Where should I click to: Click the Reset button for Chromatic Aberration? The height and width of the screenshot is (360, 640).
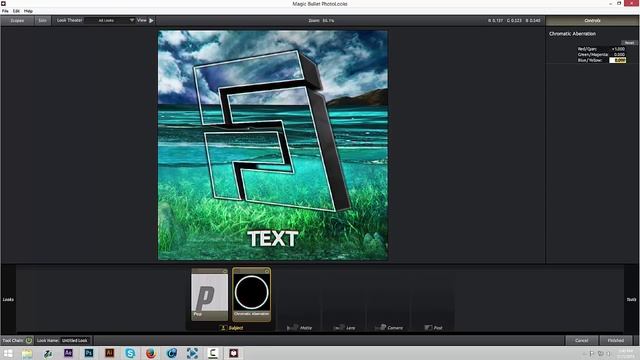click(x=629, y=42)
